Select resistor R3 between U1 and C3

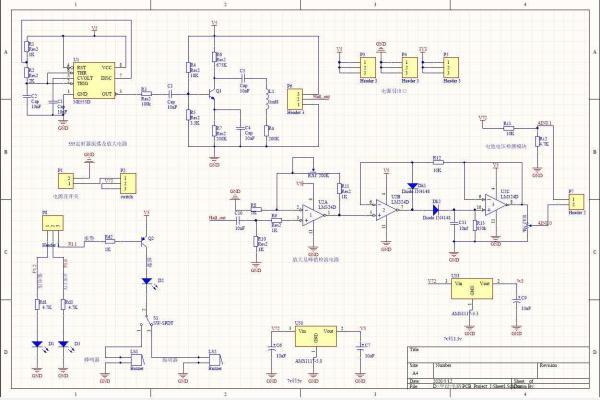(x=146, y=95)
